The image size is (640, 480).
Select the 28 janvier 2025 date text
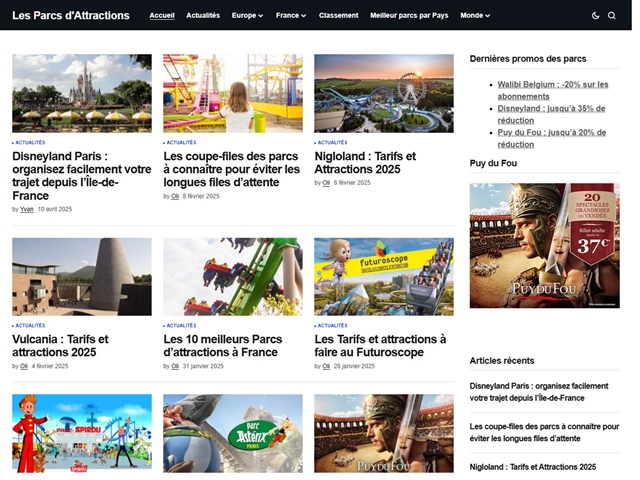(354, 366)
